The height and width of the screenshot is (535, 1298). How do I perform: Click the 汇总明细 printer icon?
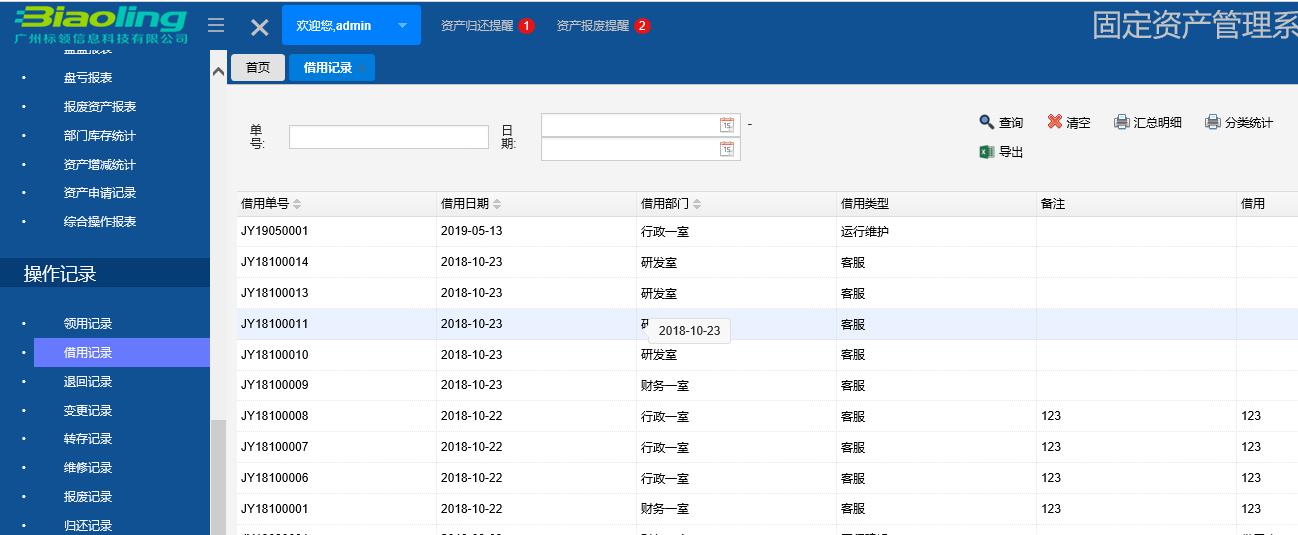tap(1122, 122)
